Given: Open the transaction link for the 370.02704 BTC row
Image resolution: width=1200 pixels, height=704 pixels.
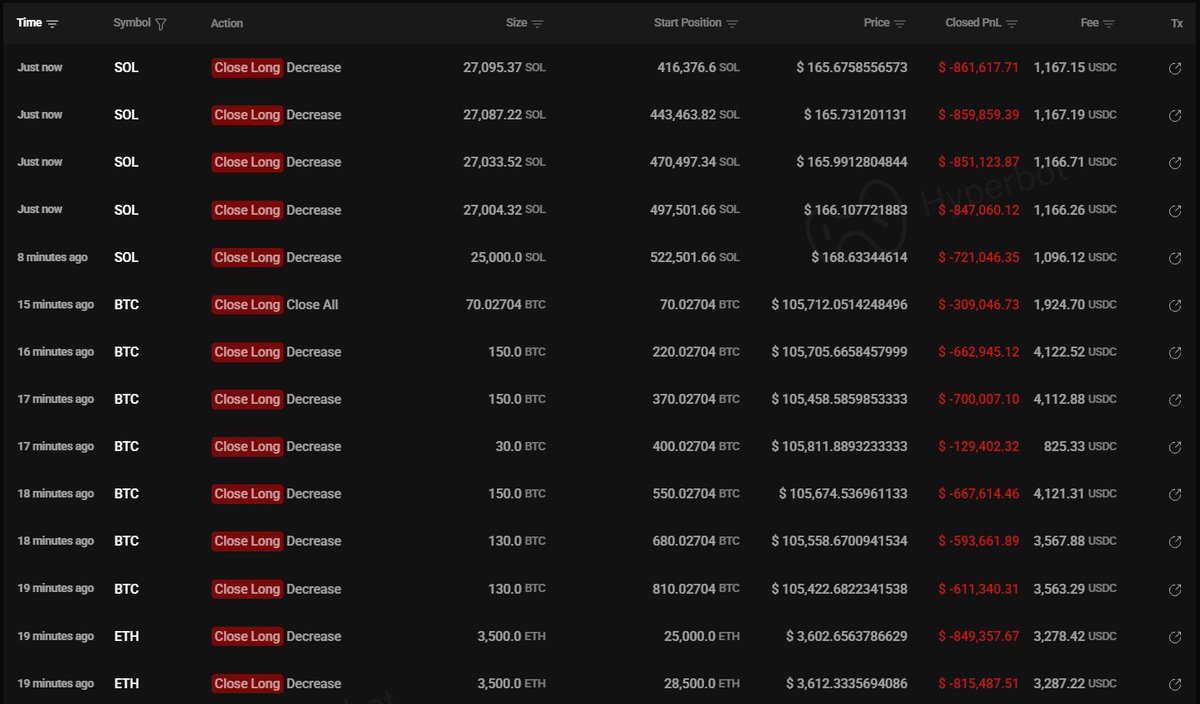Looking at the screenshot, I should click(1175, 400).
